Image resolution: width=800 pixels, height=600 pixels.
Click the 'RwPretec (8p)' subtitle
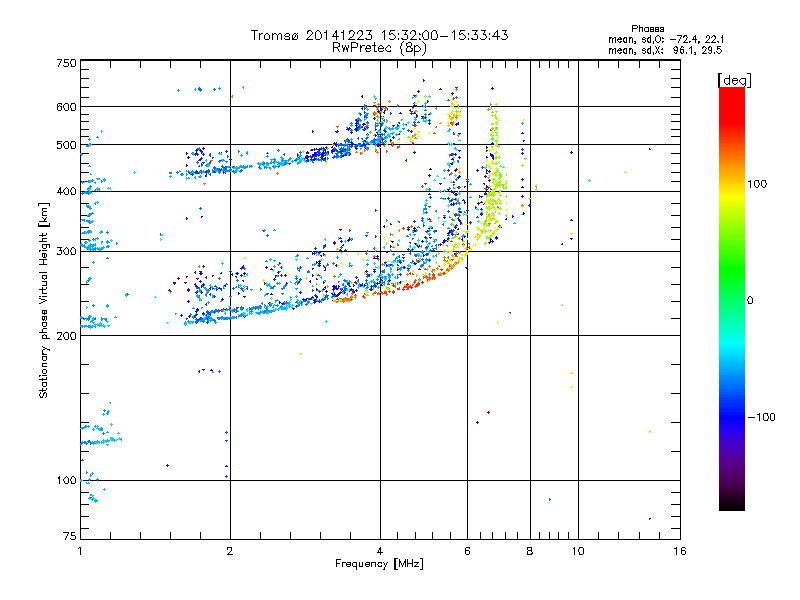tap(379, 48)
